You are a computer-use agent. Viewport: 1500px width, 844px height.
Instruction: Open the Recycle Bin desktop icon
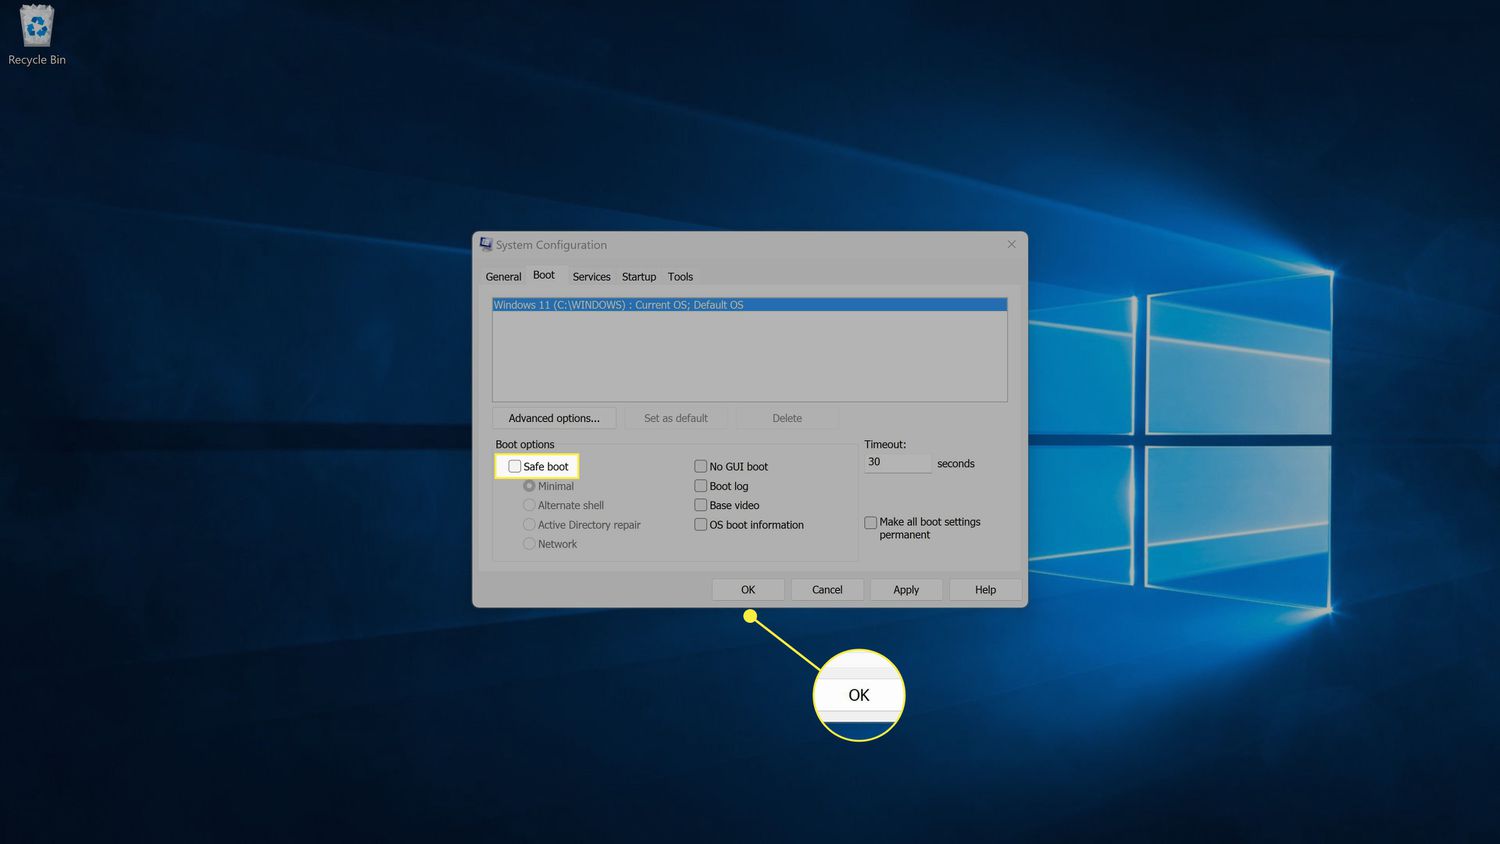coord(37,35)
